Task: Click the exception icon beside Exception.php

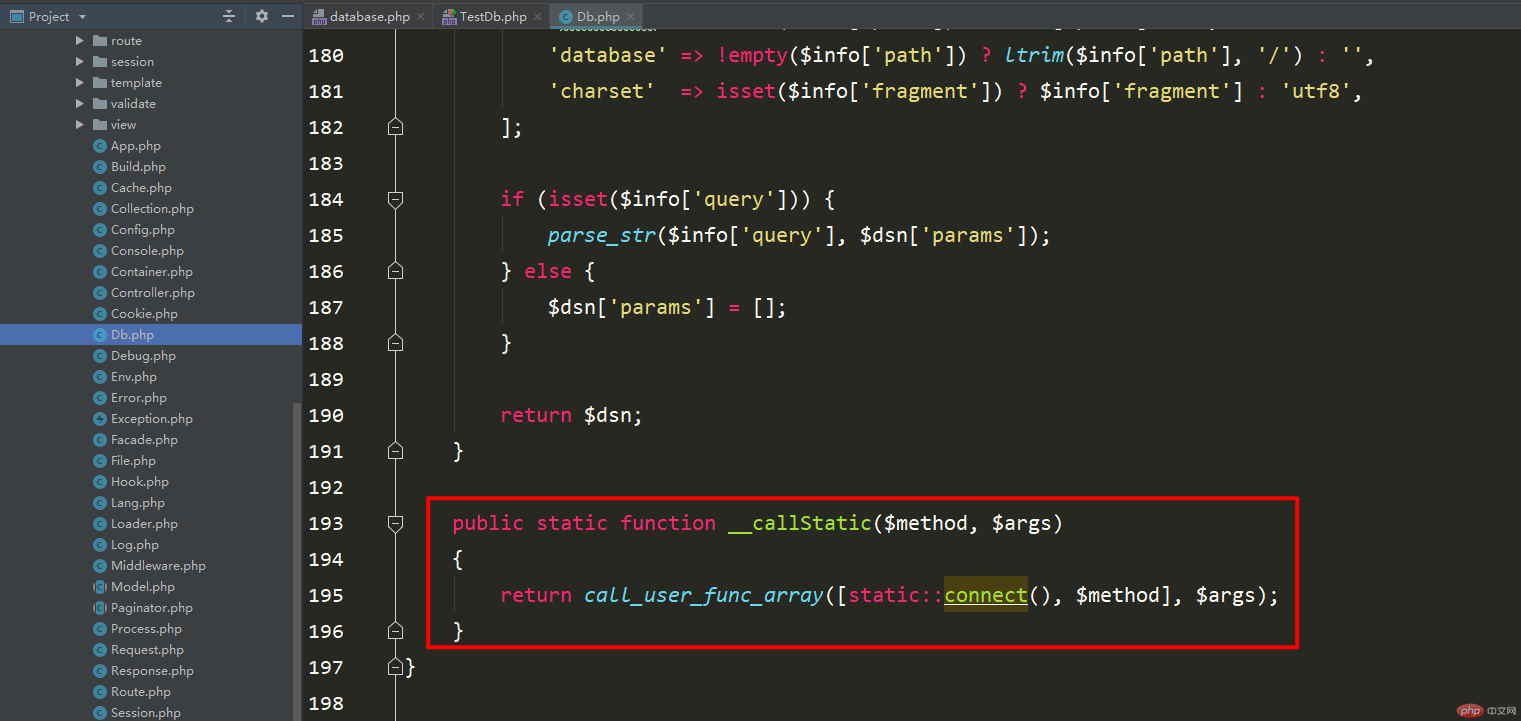Action: [x=100, y=419]
